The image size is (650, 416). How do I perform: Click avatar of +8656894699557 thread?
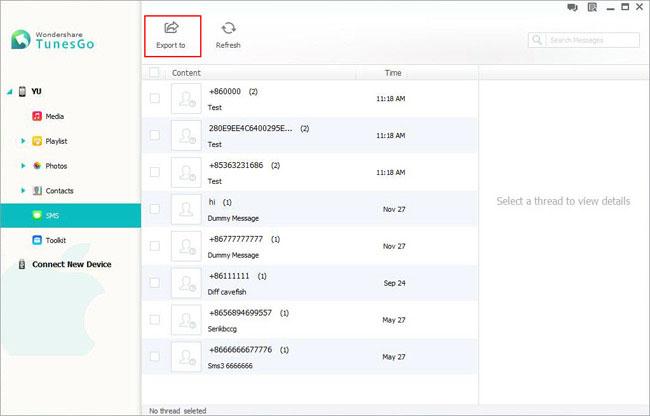(x=186, y=320)
